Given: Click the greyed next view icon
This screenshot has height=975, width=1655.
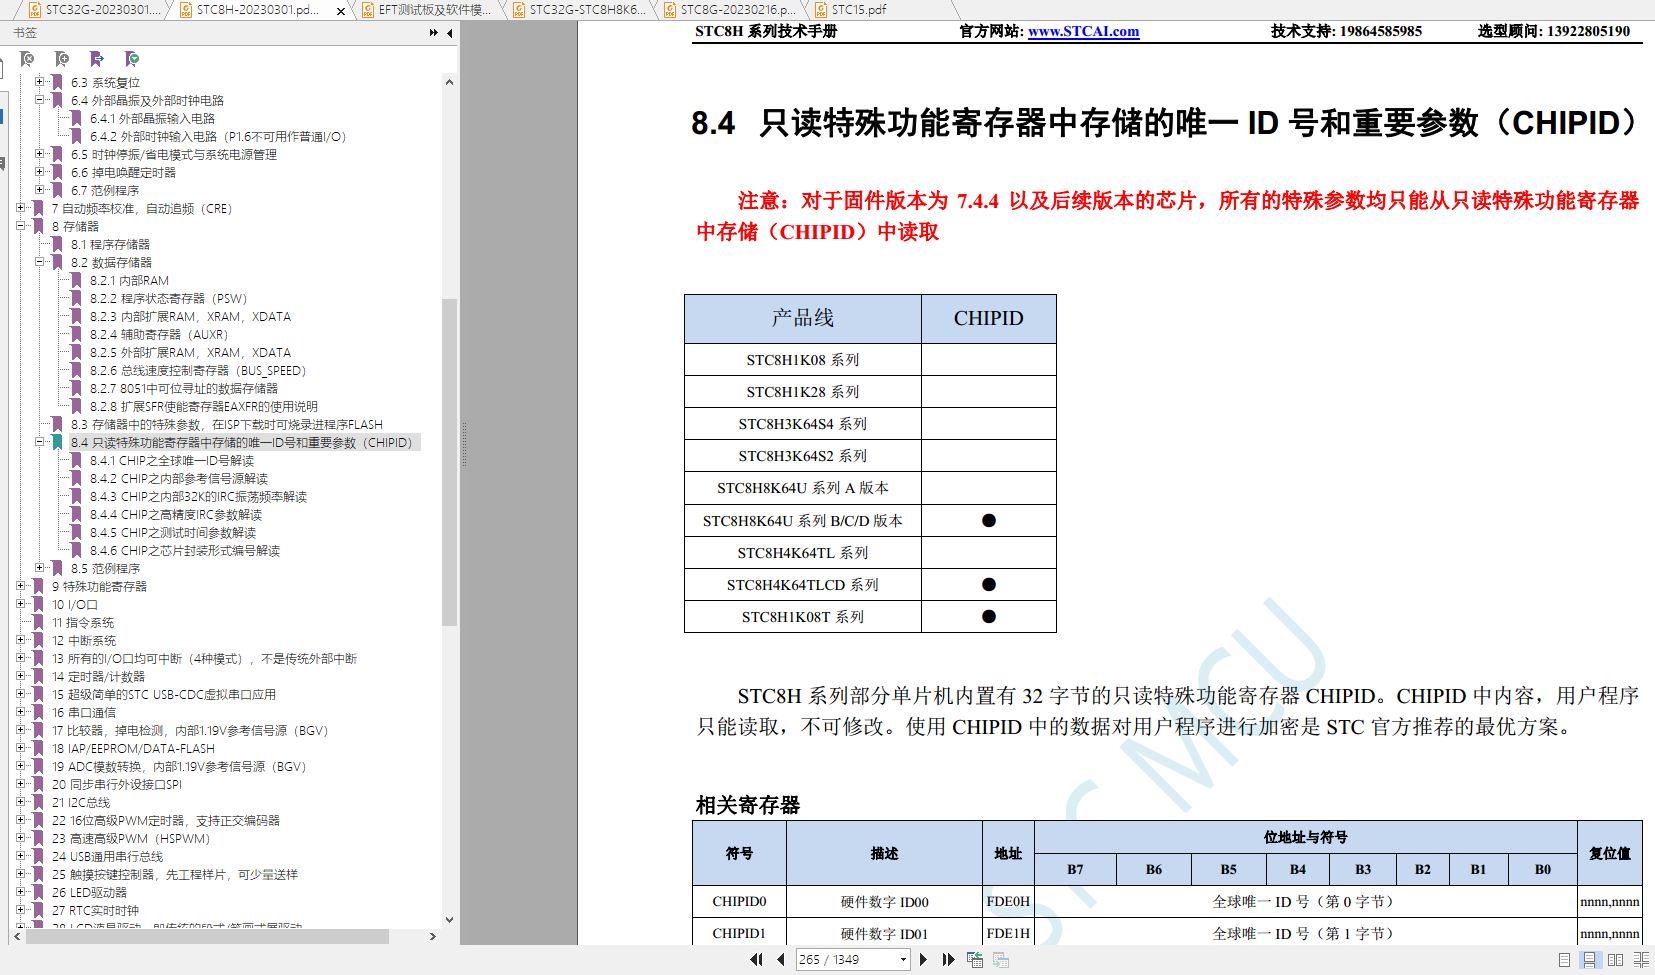Looking at the screenshot, I should (1001, 959).
